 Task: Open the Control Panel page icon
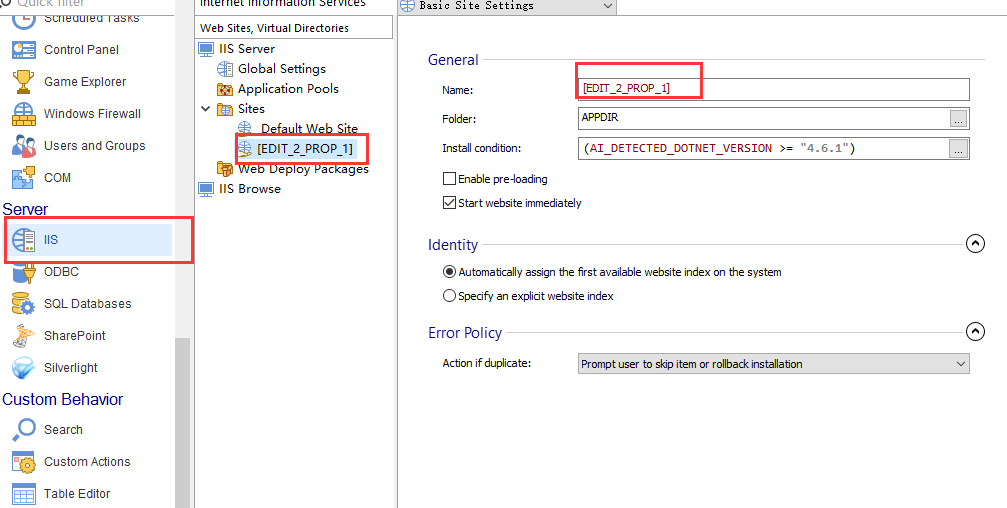[x=24, y=49]
